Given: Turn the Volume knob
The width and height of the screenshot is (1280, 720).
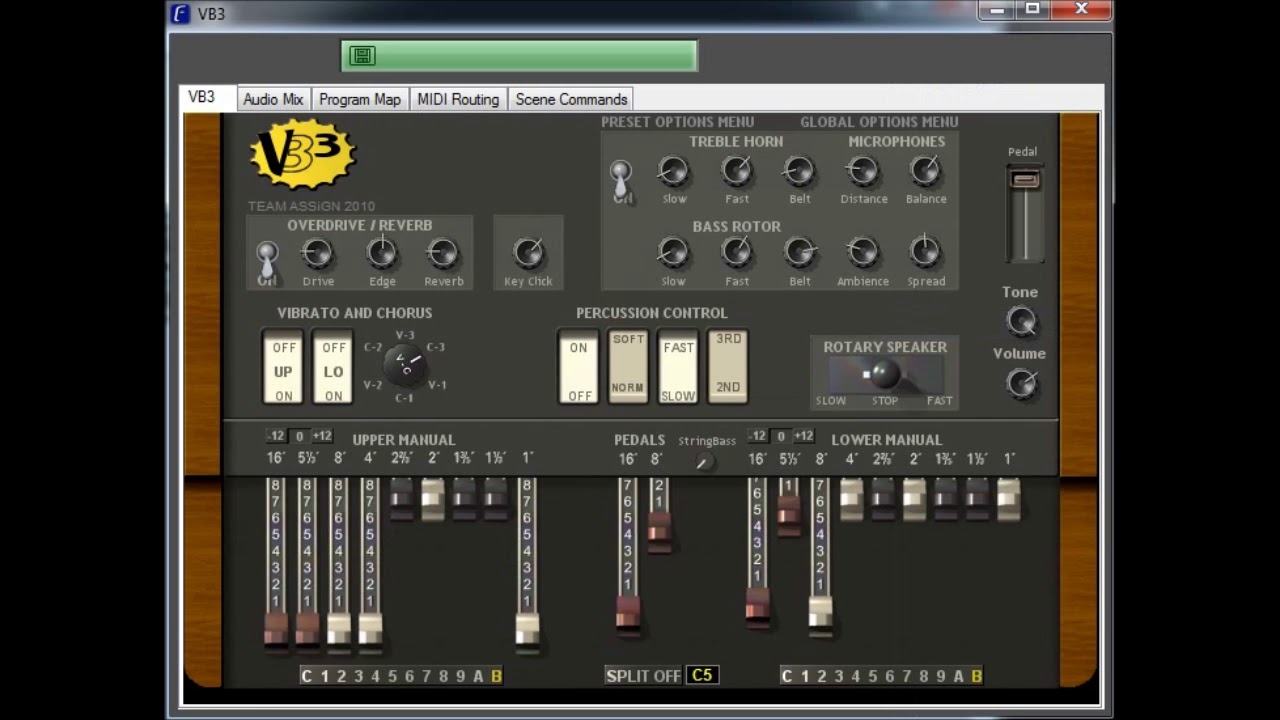Looking at the screenshot, I should tap(1021, 383).
